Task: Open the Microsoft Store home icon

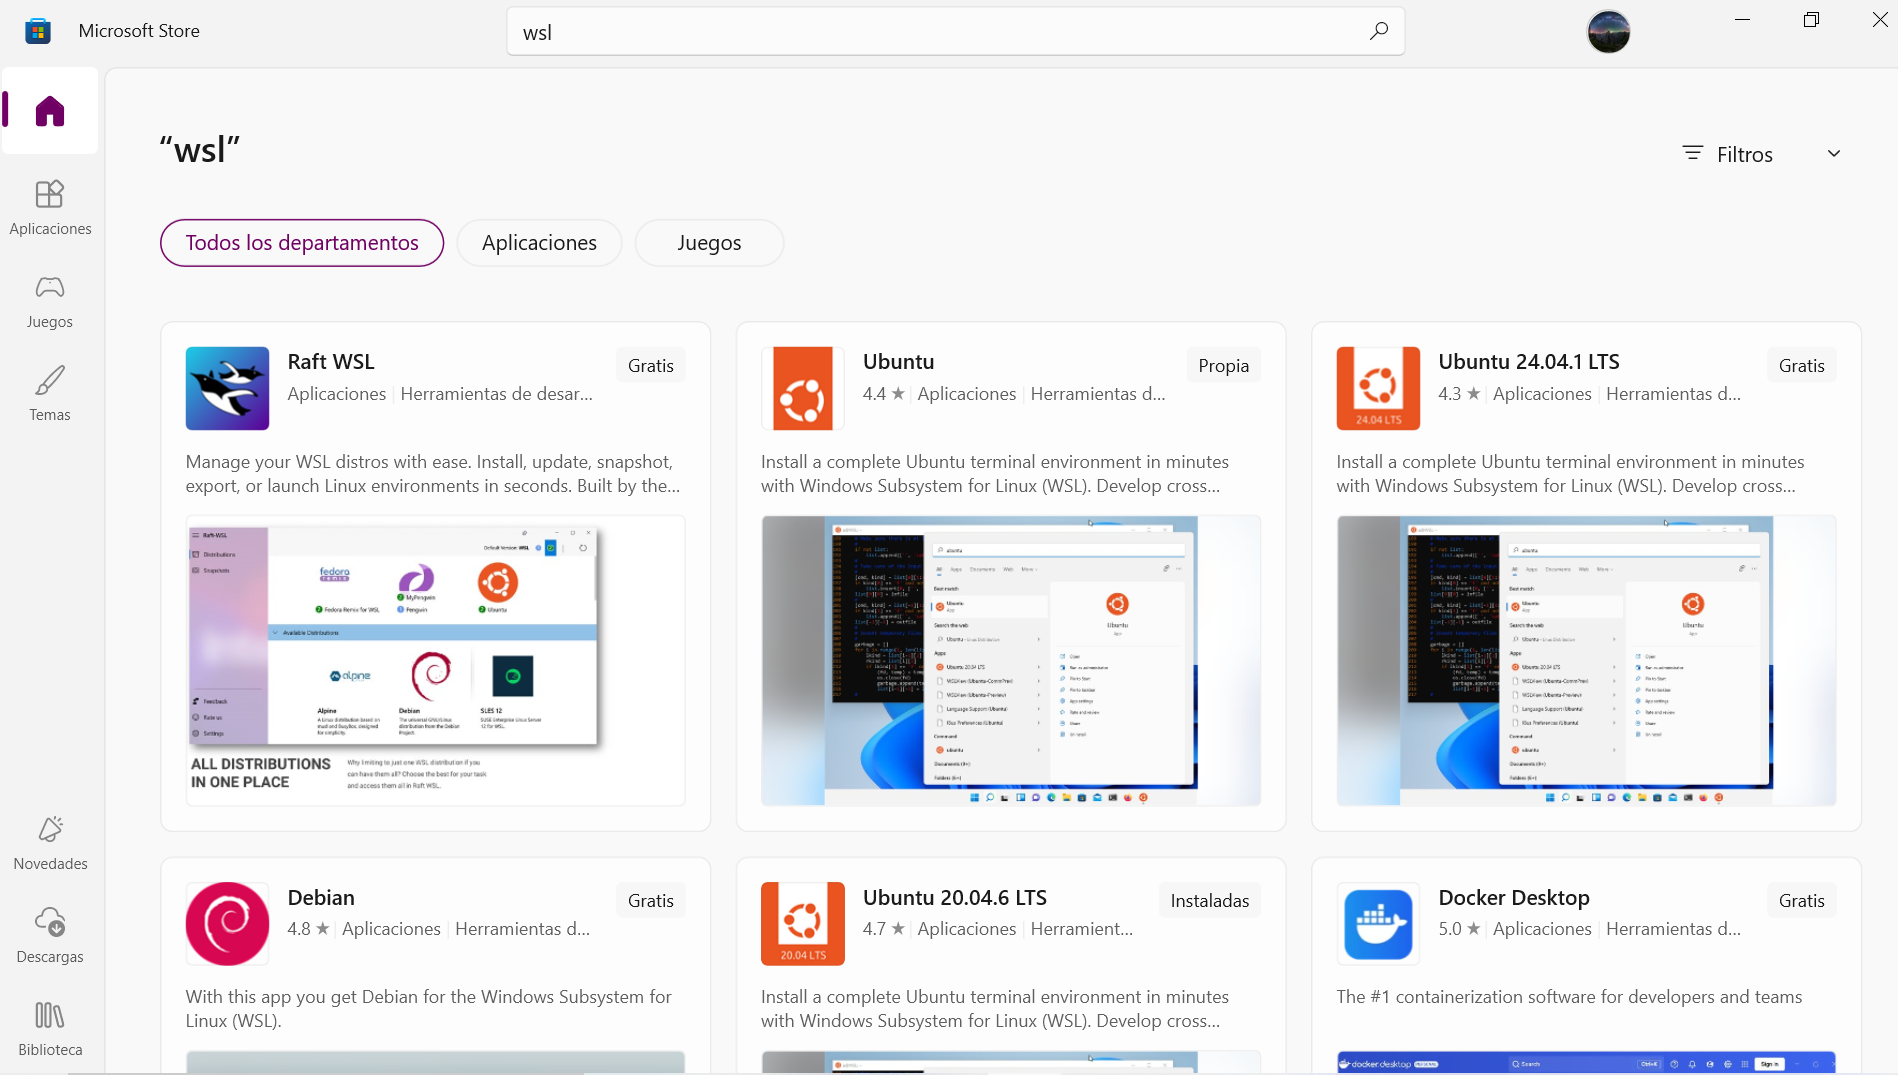Action: coord(50,111)
